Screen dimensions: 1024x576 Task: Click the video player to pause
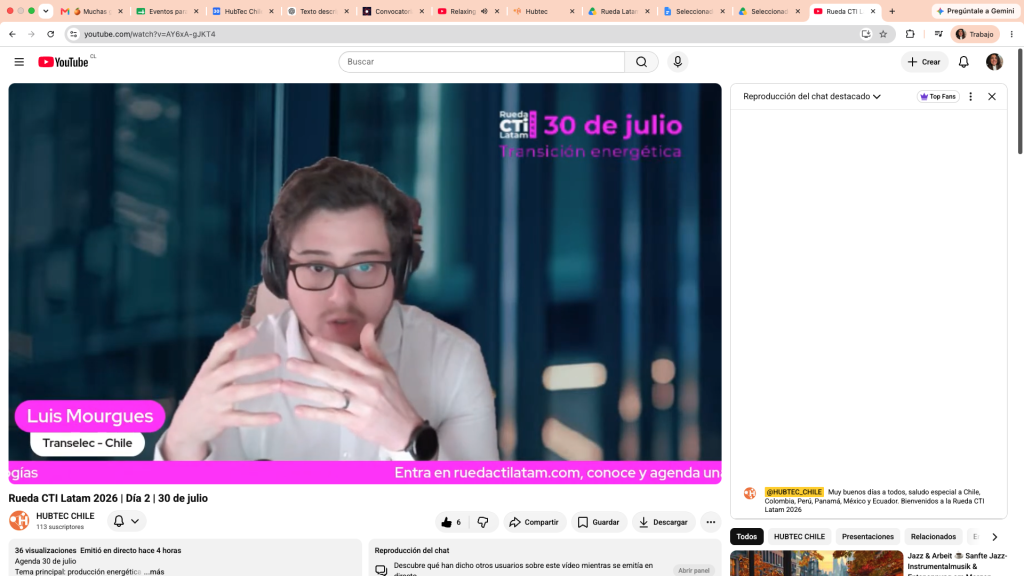[365, 281]
